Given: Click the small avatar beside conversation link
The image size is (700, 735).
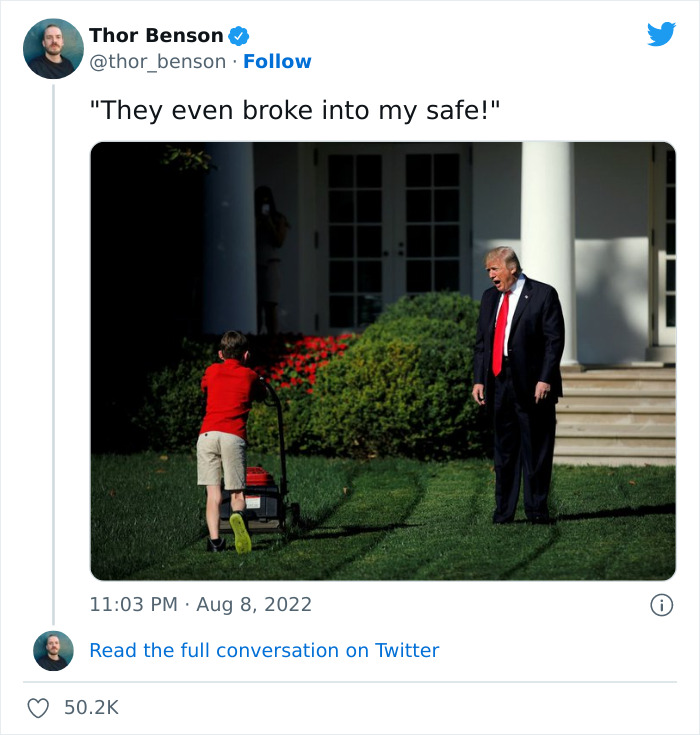Looking at the screenshot, I should [53, 651].
